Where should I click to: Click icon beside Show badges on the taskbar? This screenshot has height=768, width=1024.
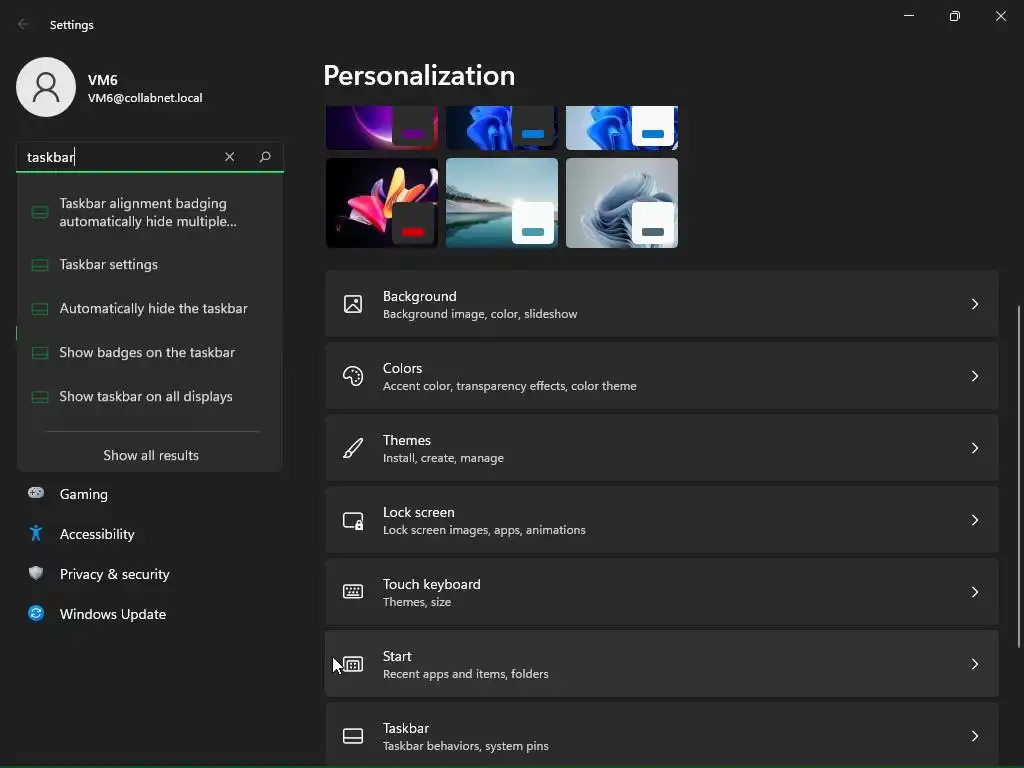point(40,353)
